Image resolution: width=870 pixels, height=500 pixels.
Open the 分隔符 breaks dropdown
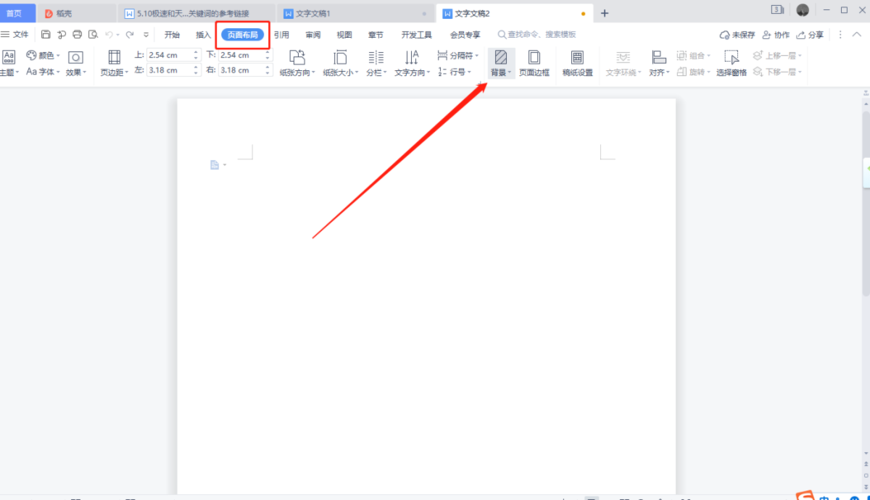pyautogui.click(x=458, y=56)
